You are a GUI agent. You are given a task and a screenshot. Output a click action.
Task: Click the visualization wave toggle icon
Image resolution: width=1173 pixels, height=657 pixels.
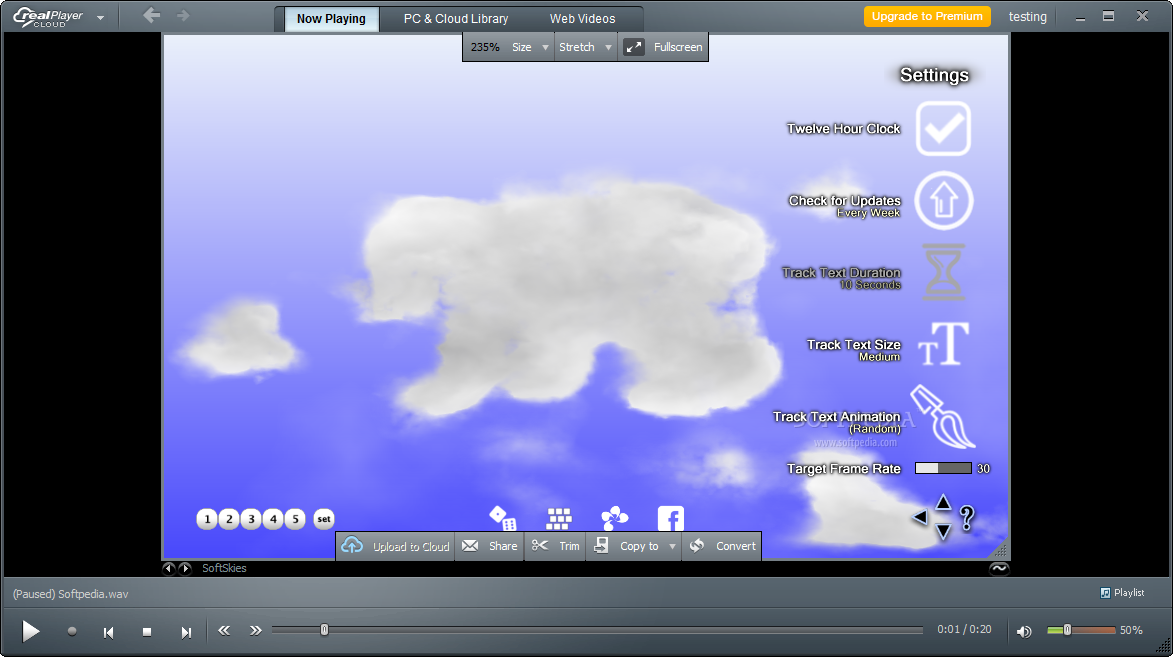coord(999,568)
